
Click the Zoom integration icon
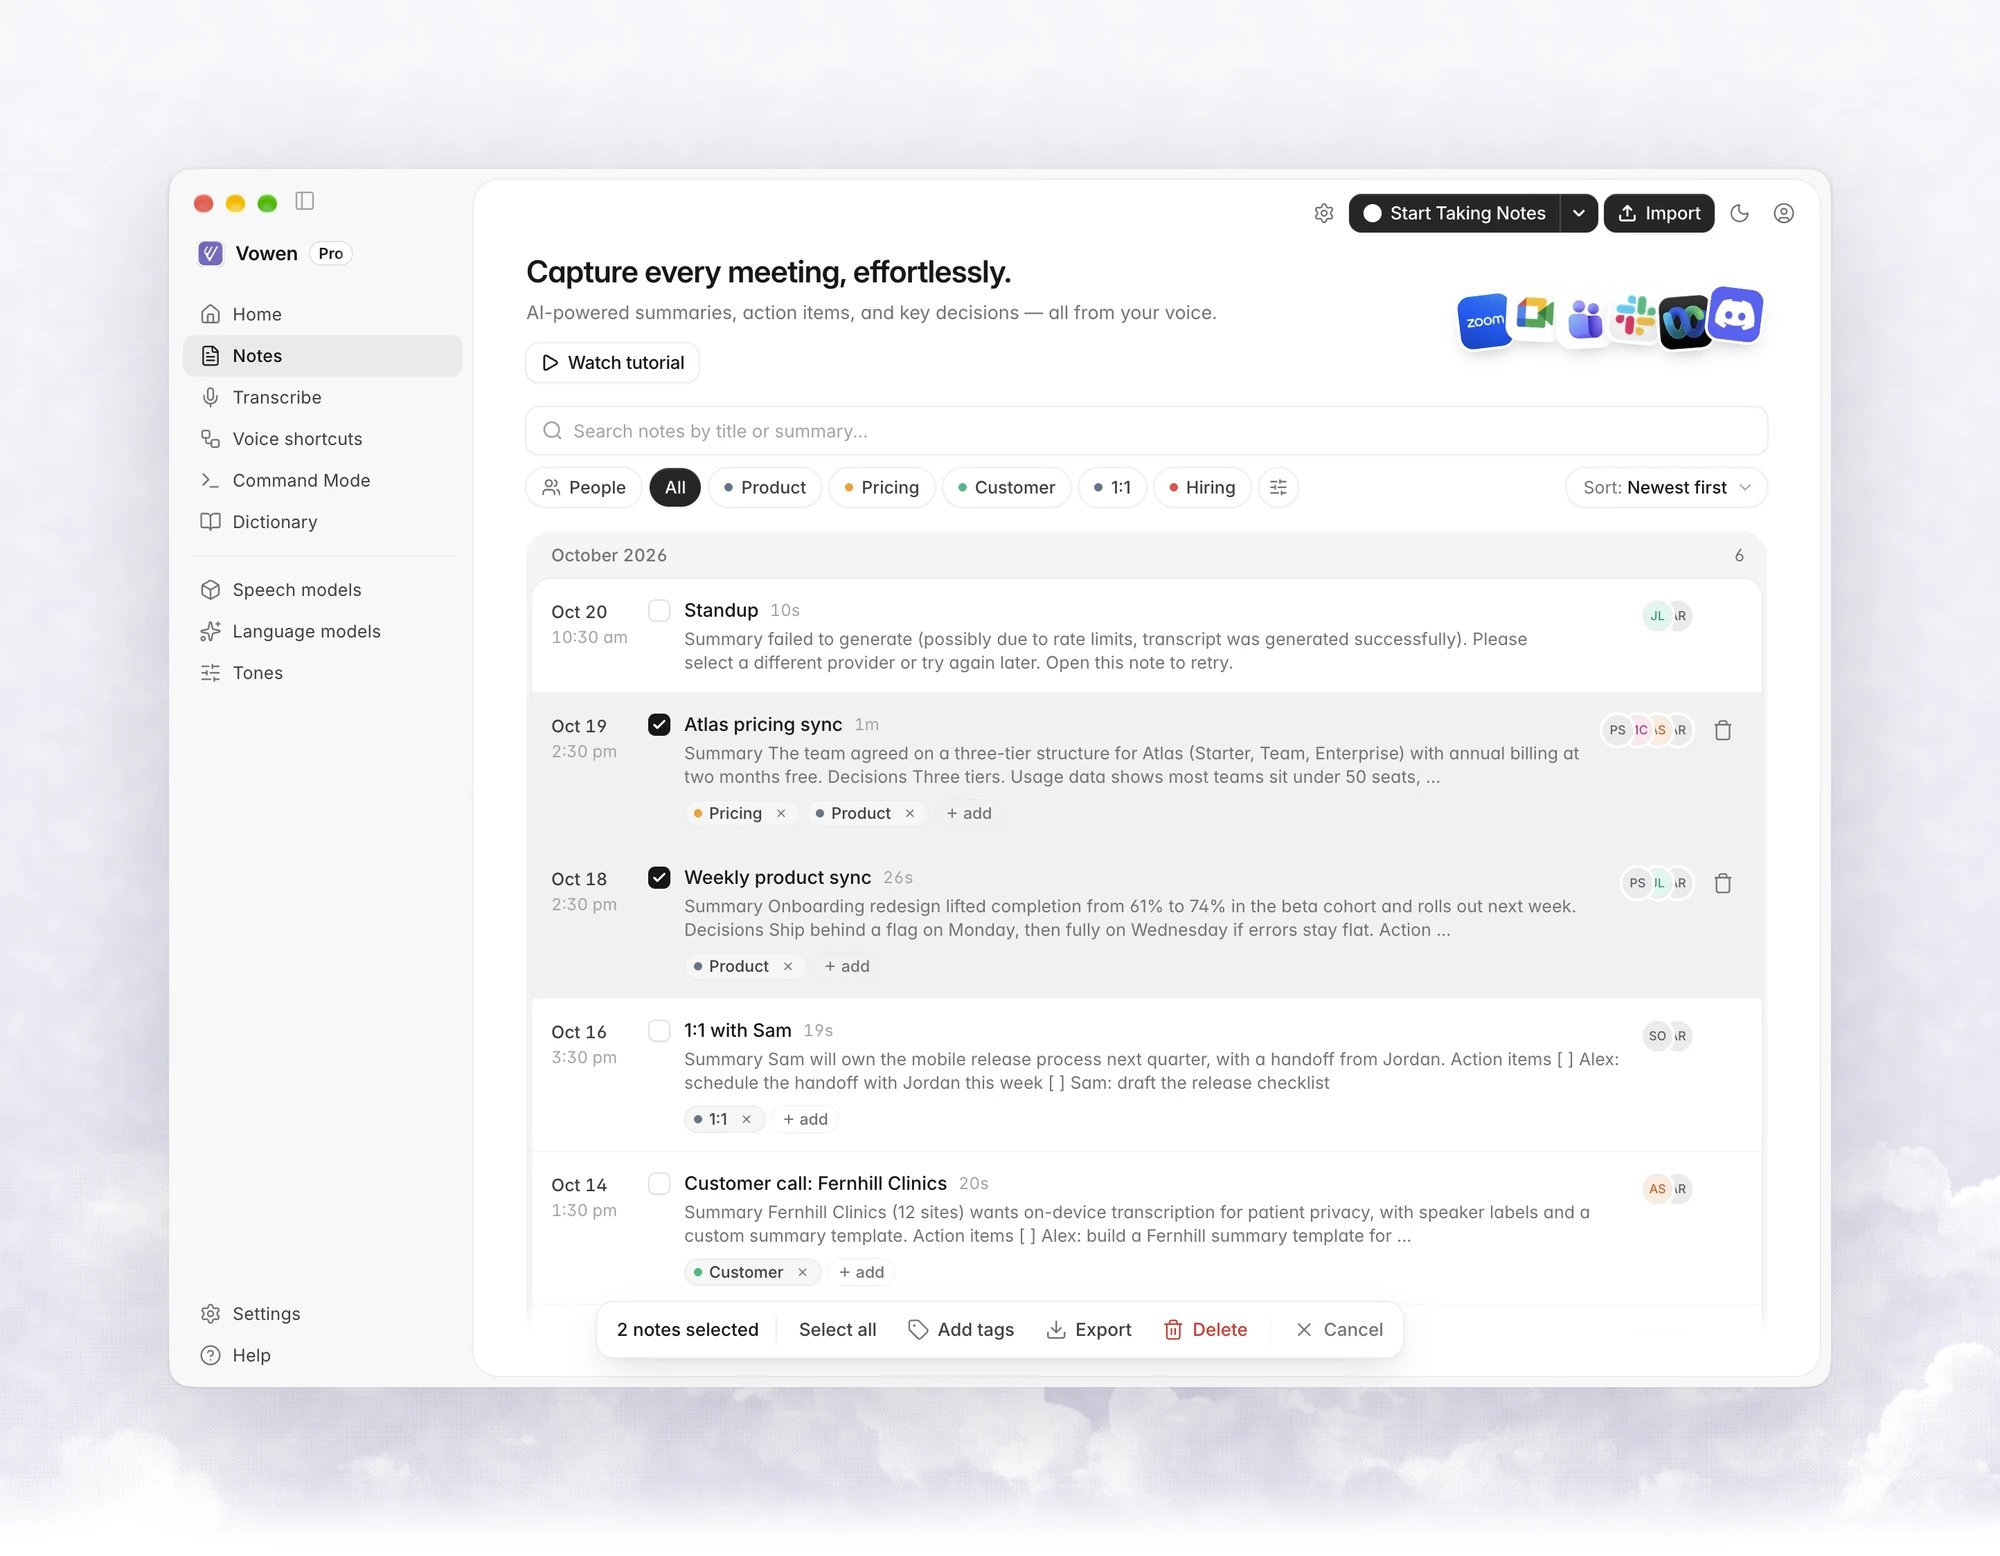tap(1484, 321)
